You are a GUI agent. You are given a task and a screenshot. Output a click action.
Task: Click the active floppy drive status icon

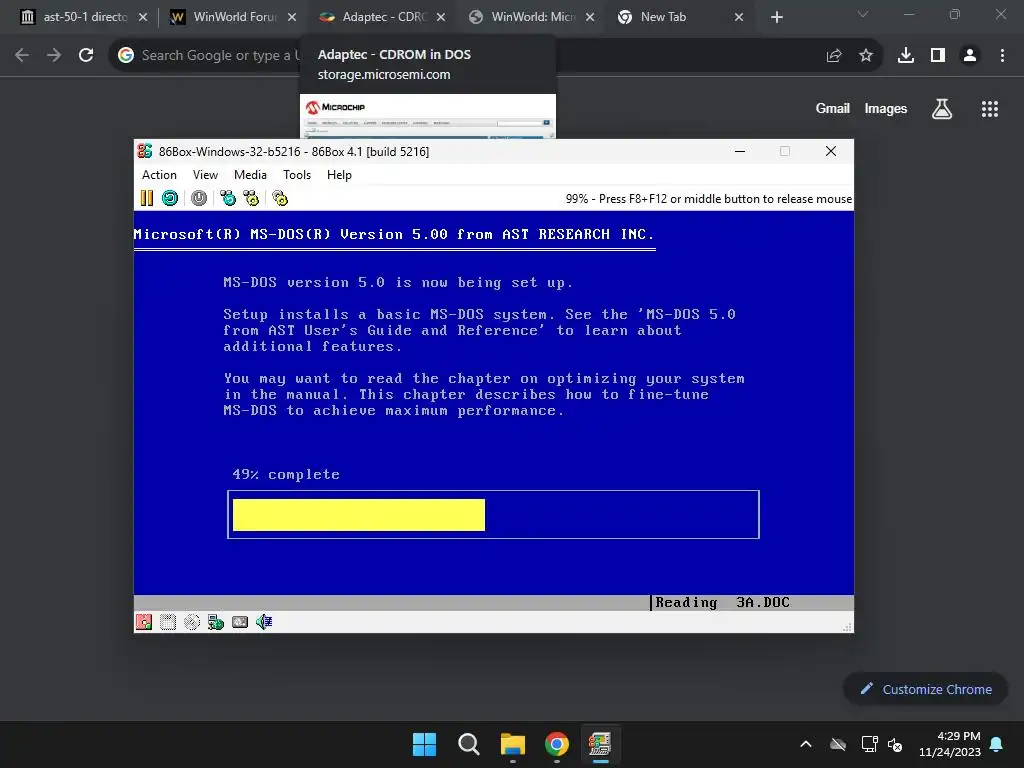[x=144, y=622]
